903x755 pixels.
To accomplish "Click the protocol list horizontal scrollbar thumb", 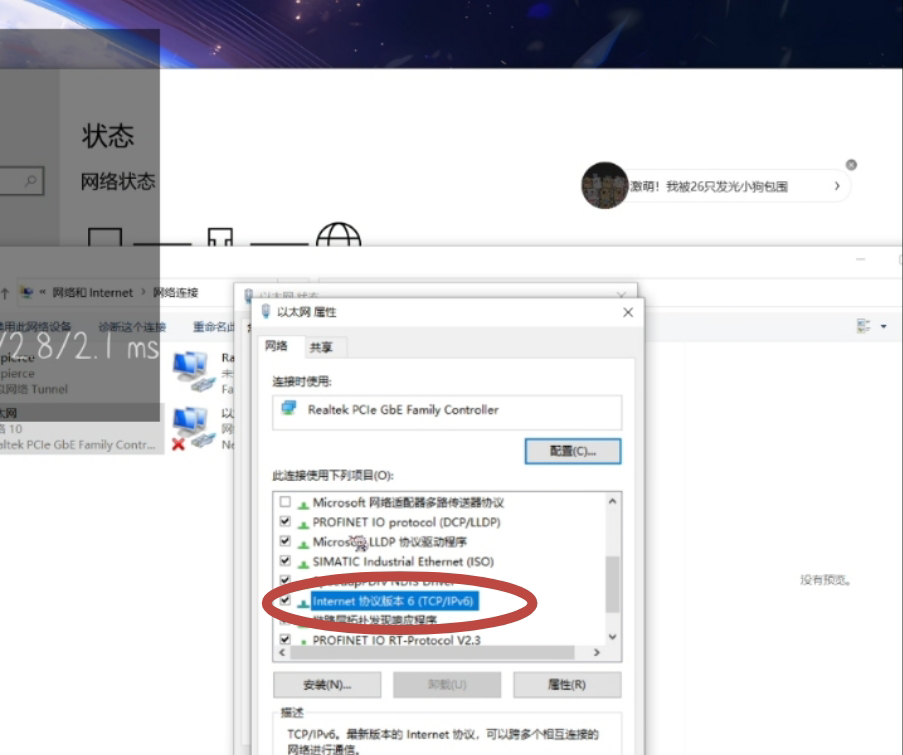I will pos(432,652).
